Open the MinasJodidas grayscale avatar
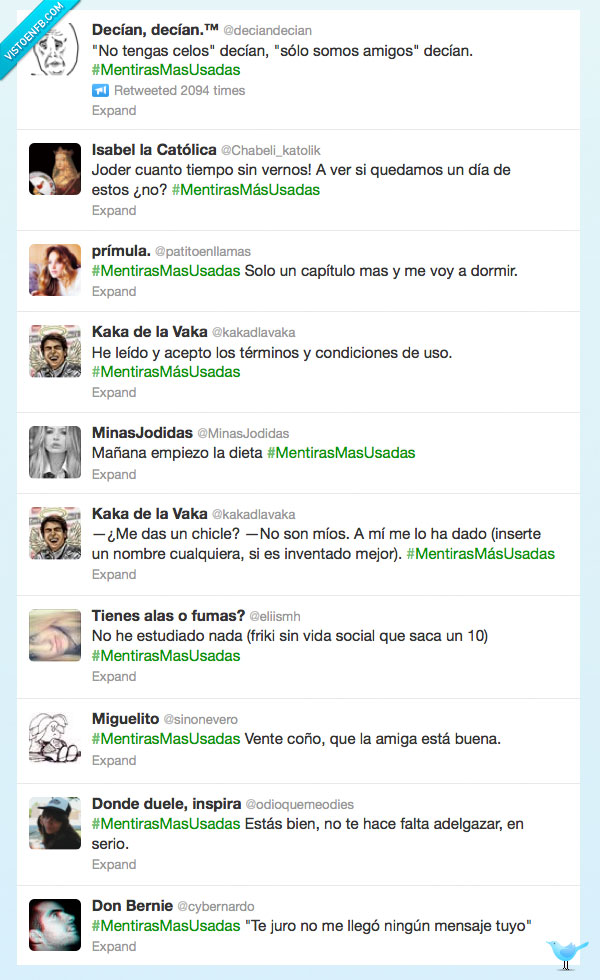This screenshot has width=600, height=980. point(55,452)
